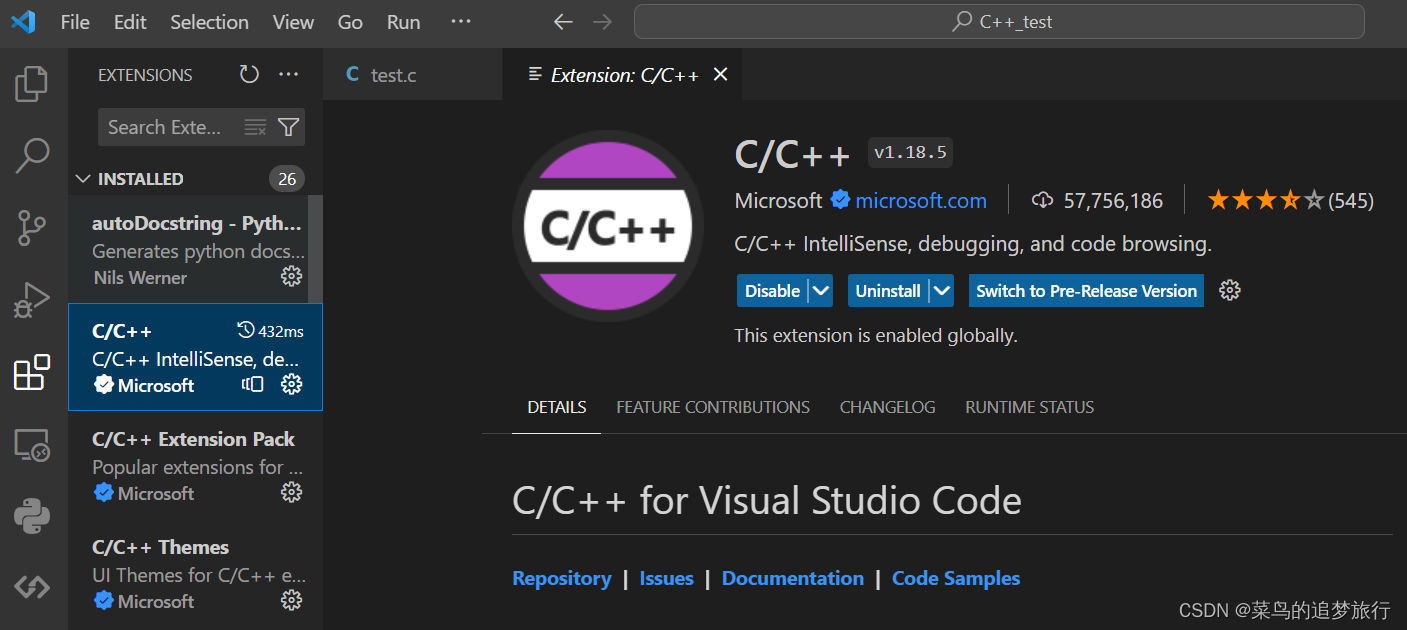The height and width of the screenshot is (630, 1407).
Task: Open the Source Control view
Action: click(x=32, y=228)
